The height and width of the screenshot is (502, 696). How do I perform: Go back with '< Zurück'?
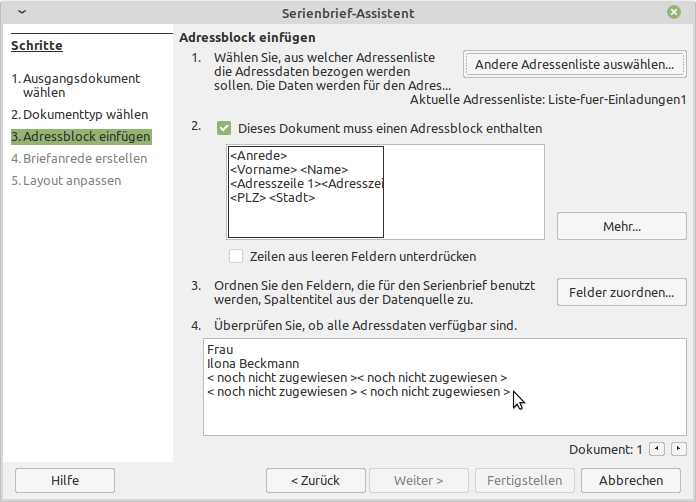[316, 480]
